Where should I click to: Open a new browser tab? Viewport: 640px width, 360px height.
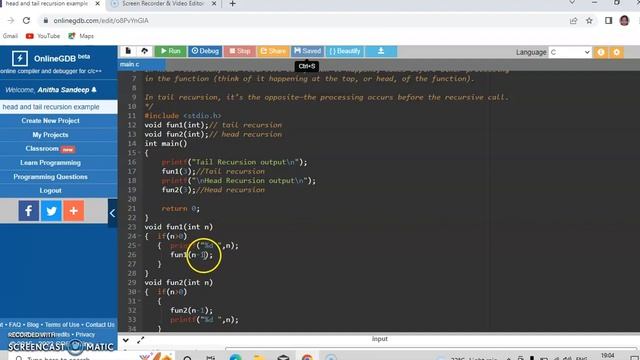coord(232,4)
